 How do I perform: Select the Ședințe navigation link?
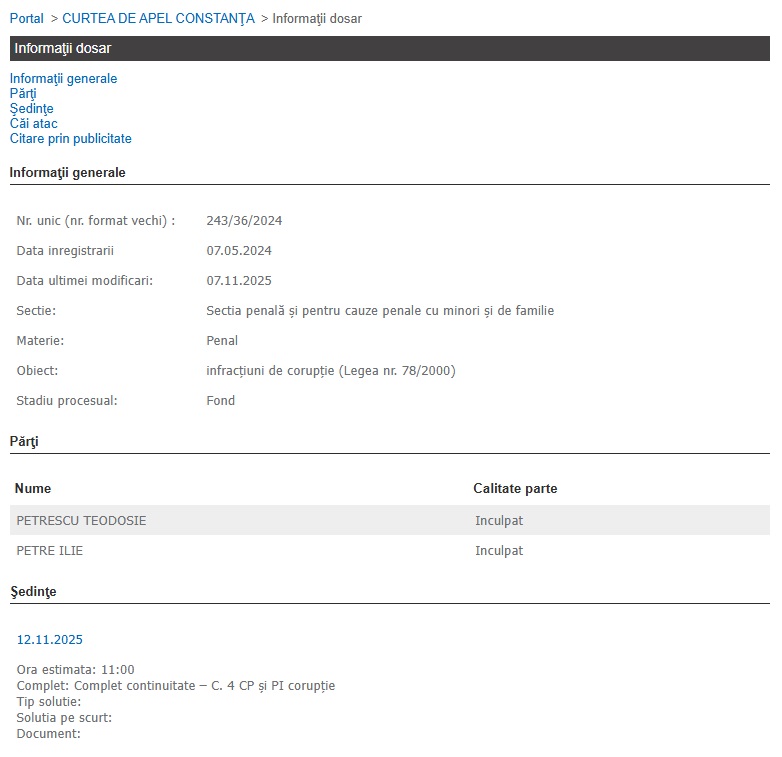(31, 108)
